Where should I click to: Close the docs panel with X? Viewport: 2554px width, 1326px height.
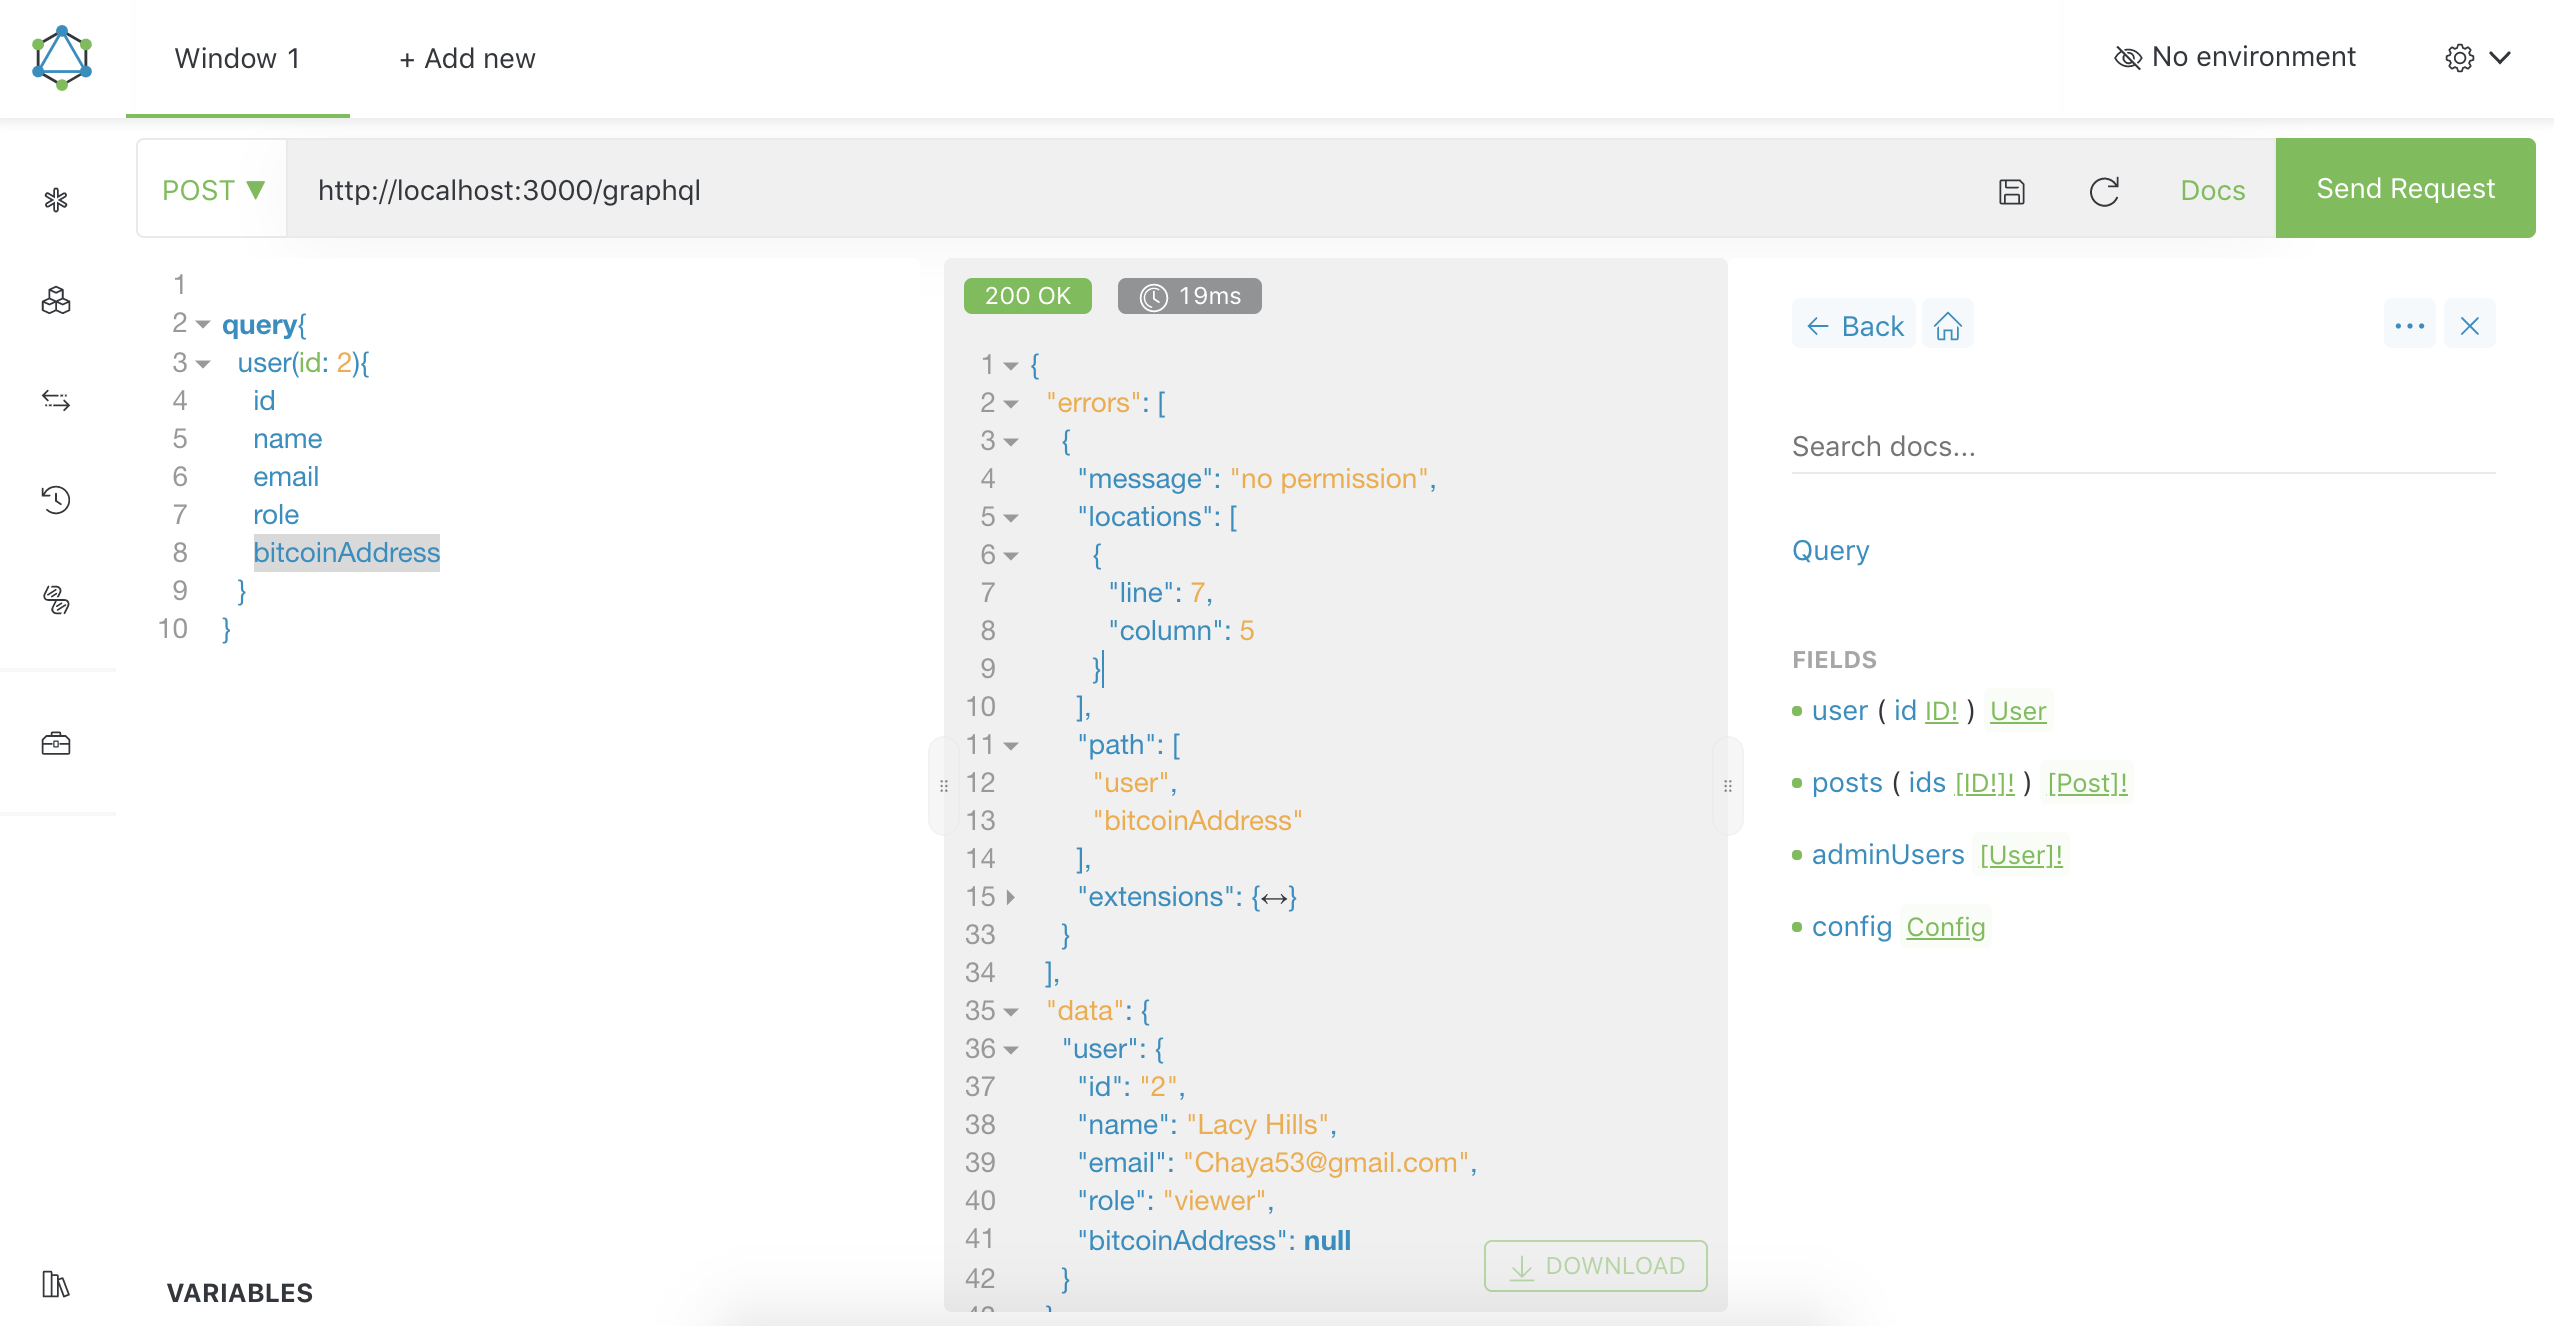[2469, 326]
